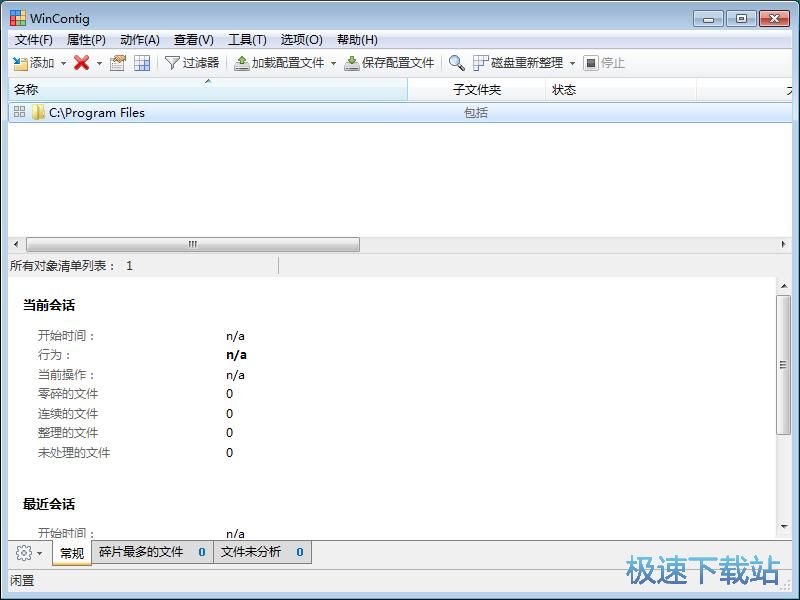Switch to 碎片最多的文件 tab
This screenshot has width=800, height=600.
click(x=152, y=552)
